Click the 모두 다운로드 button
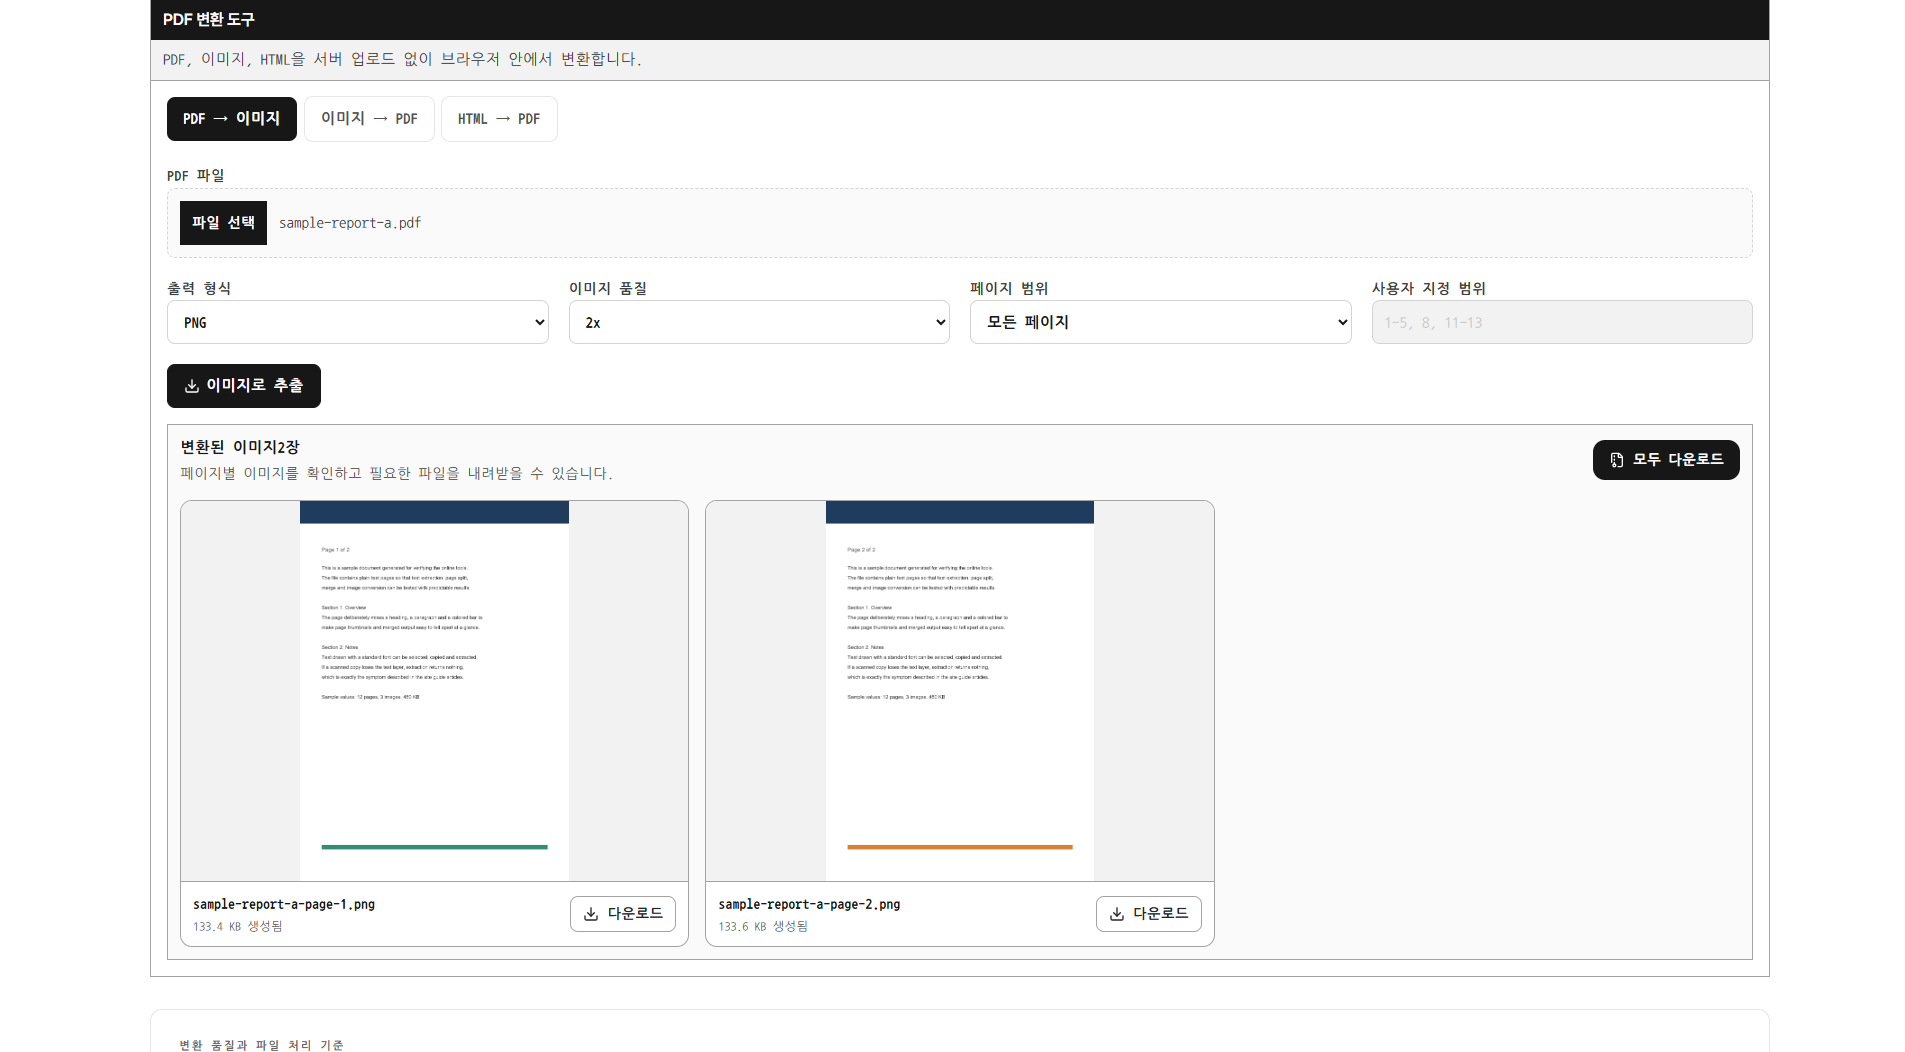This screenshot has width=1905, height=1052. pos(1666,460)
